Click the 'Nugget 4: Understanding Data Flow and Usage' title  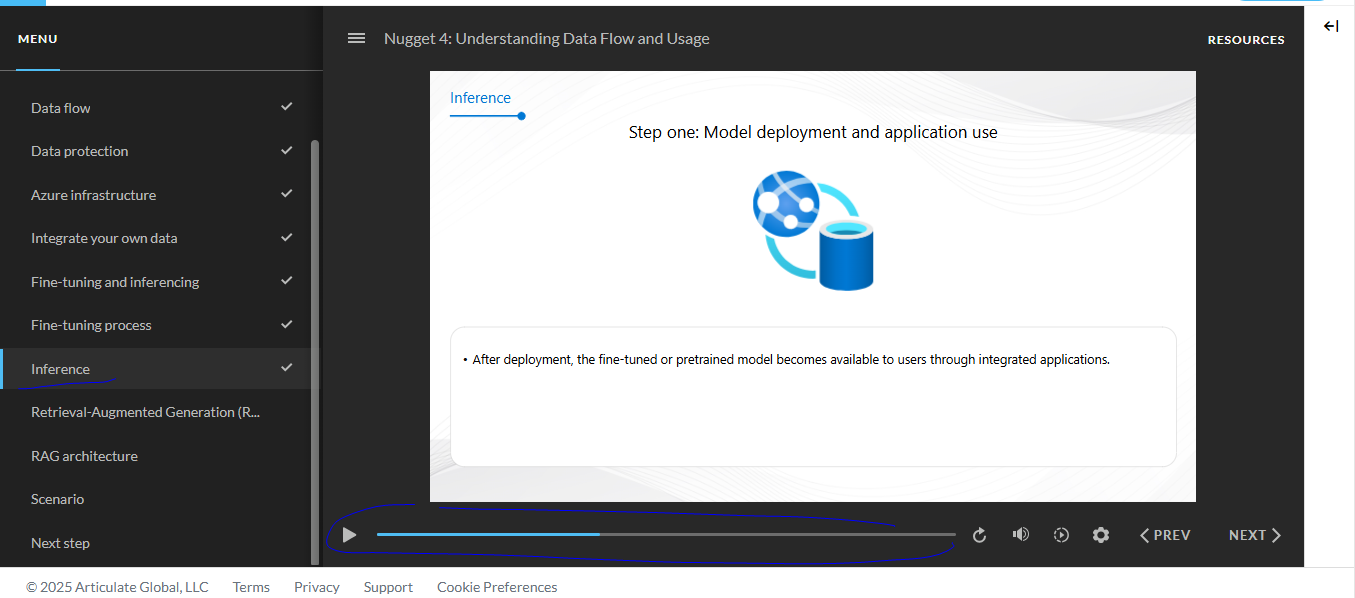pos(547,39)
